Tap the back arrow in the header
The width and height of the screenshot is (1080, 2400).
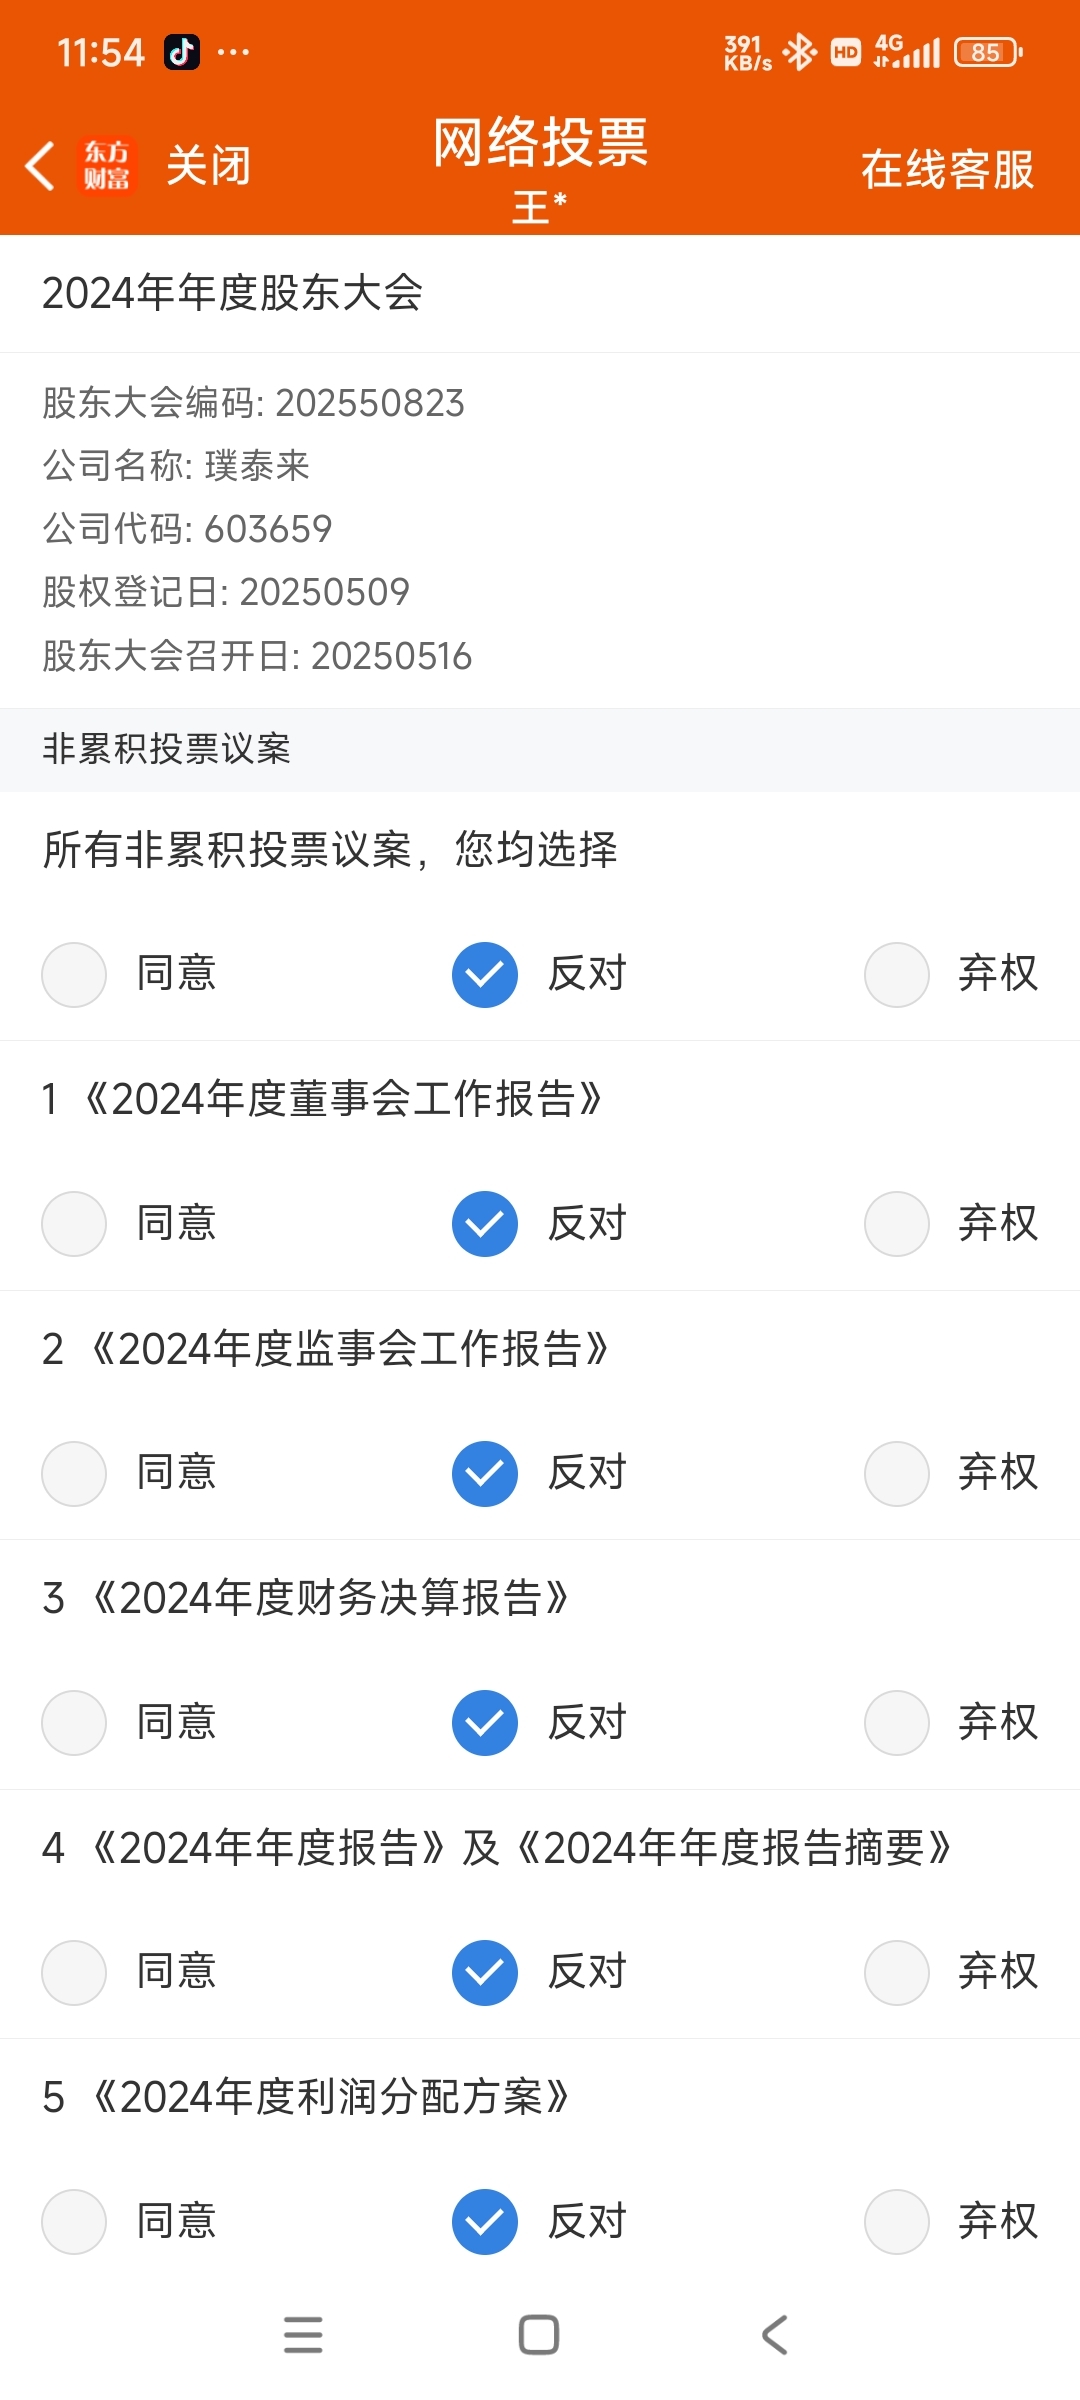pos(40,166)
